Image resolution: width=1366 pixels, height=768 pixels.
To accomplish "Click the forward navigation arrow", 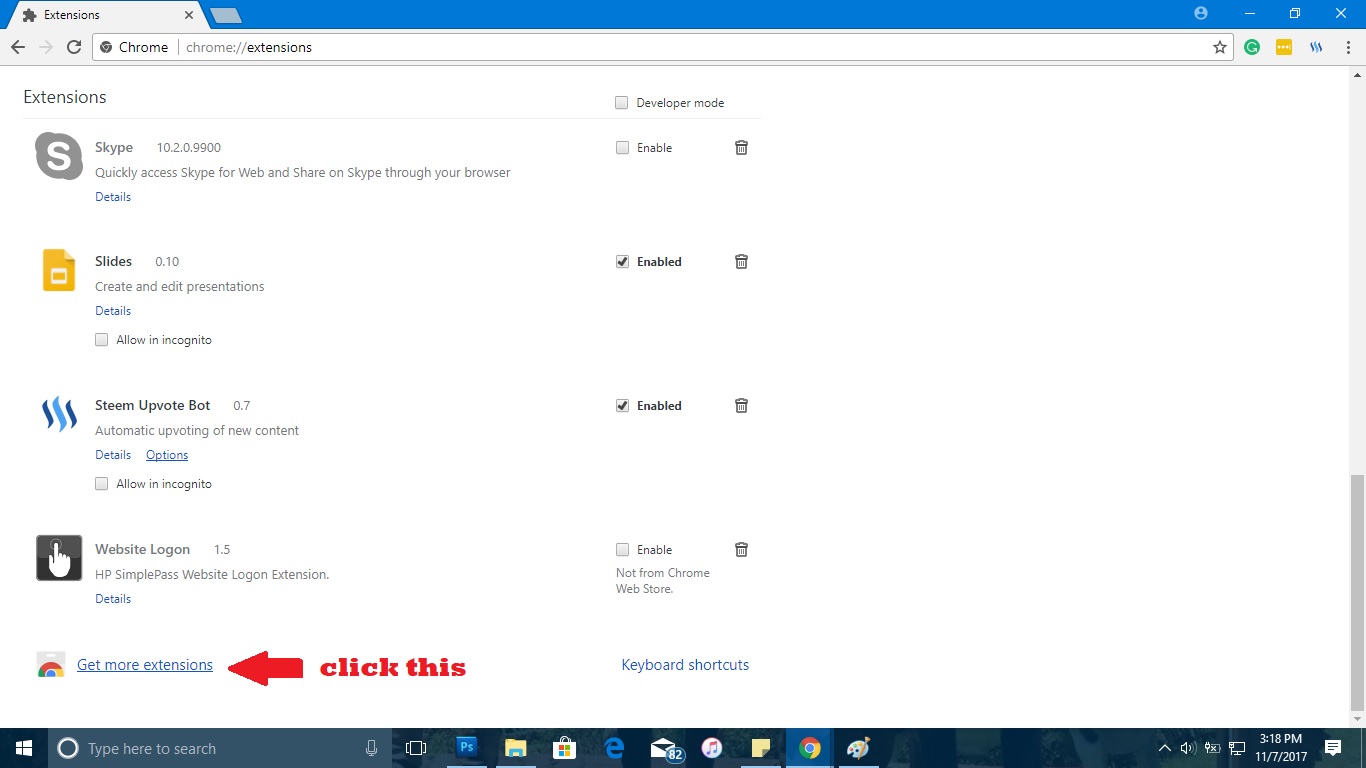I will coord(46,47).
